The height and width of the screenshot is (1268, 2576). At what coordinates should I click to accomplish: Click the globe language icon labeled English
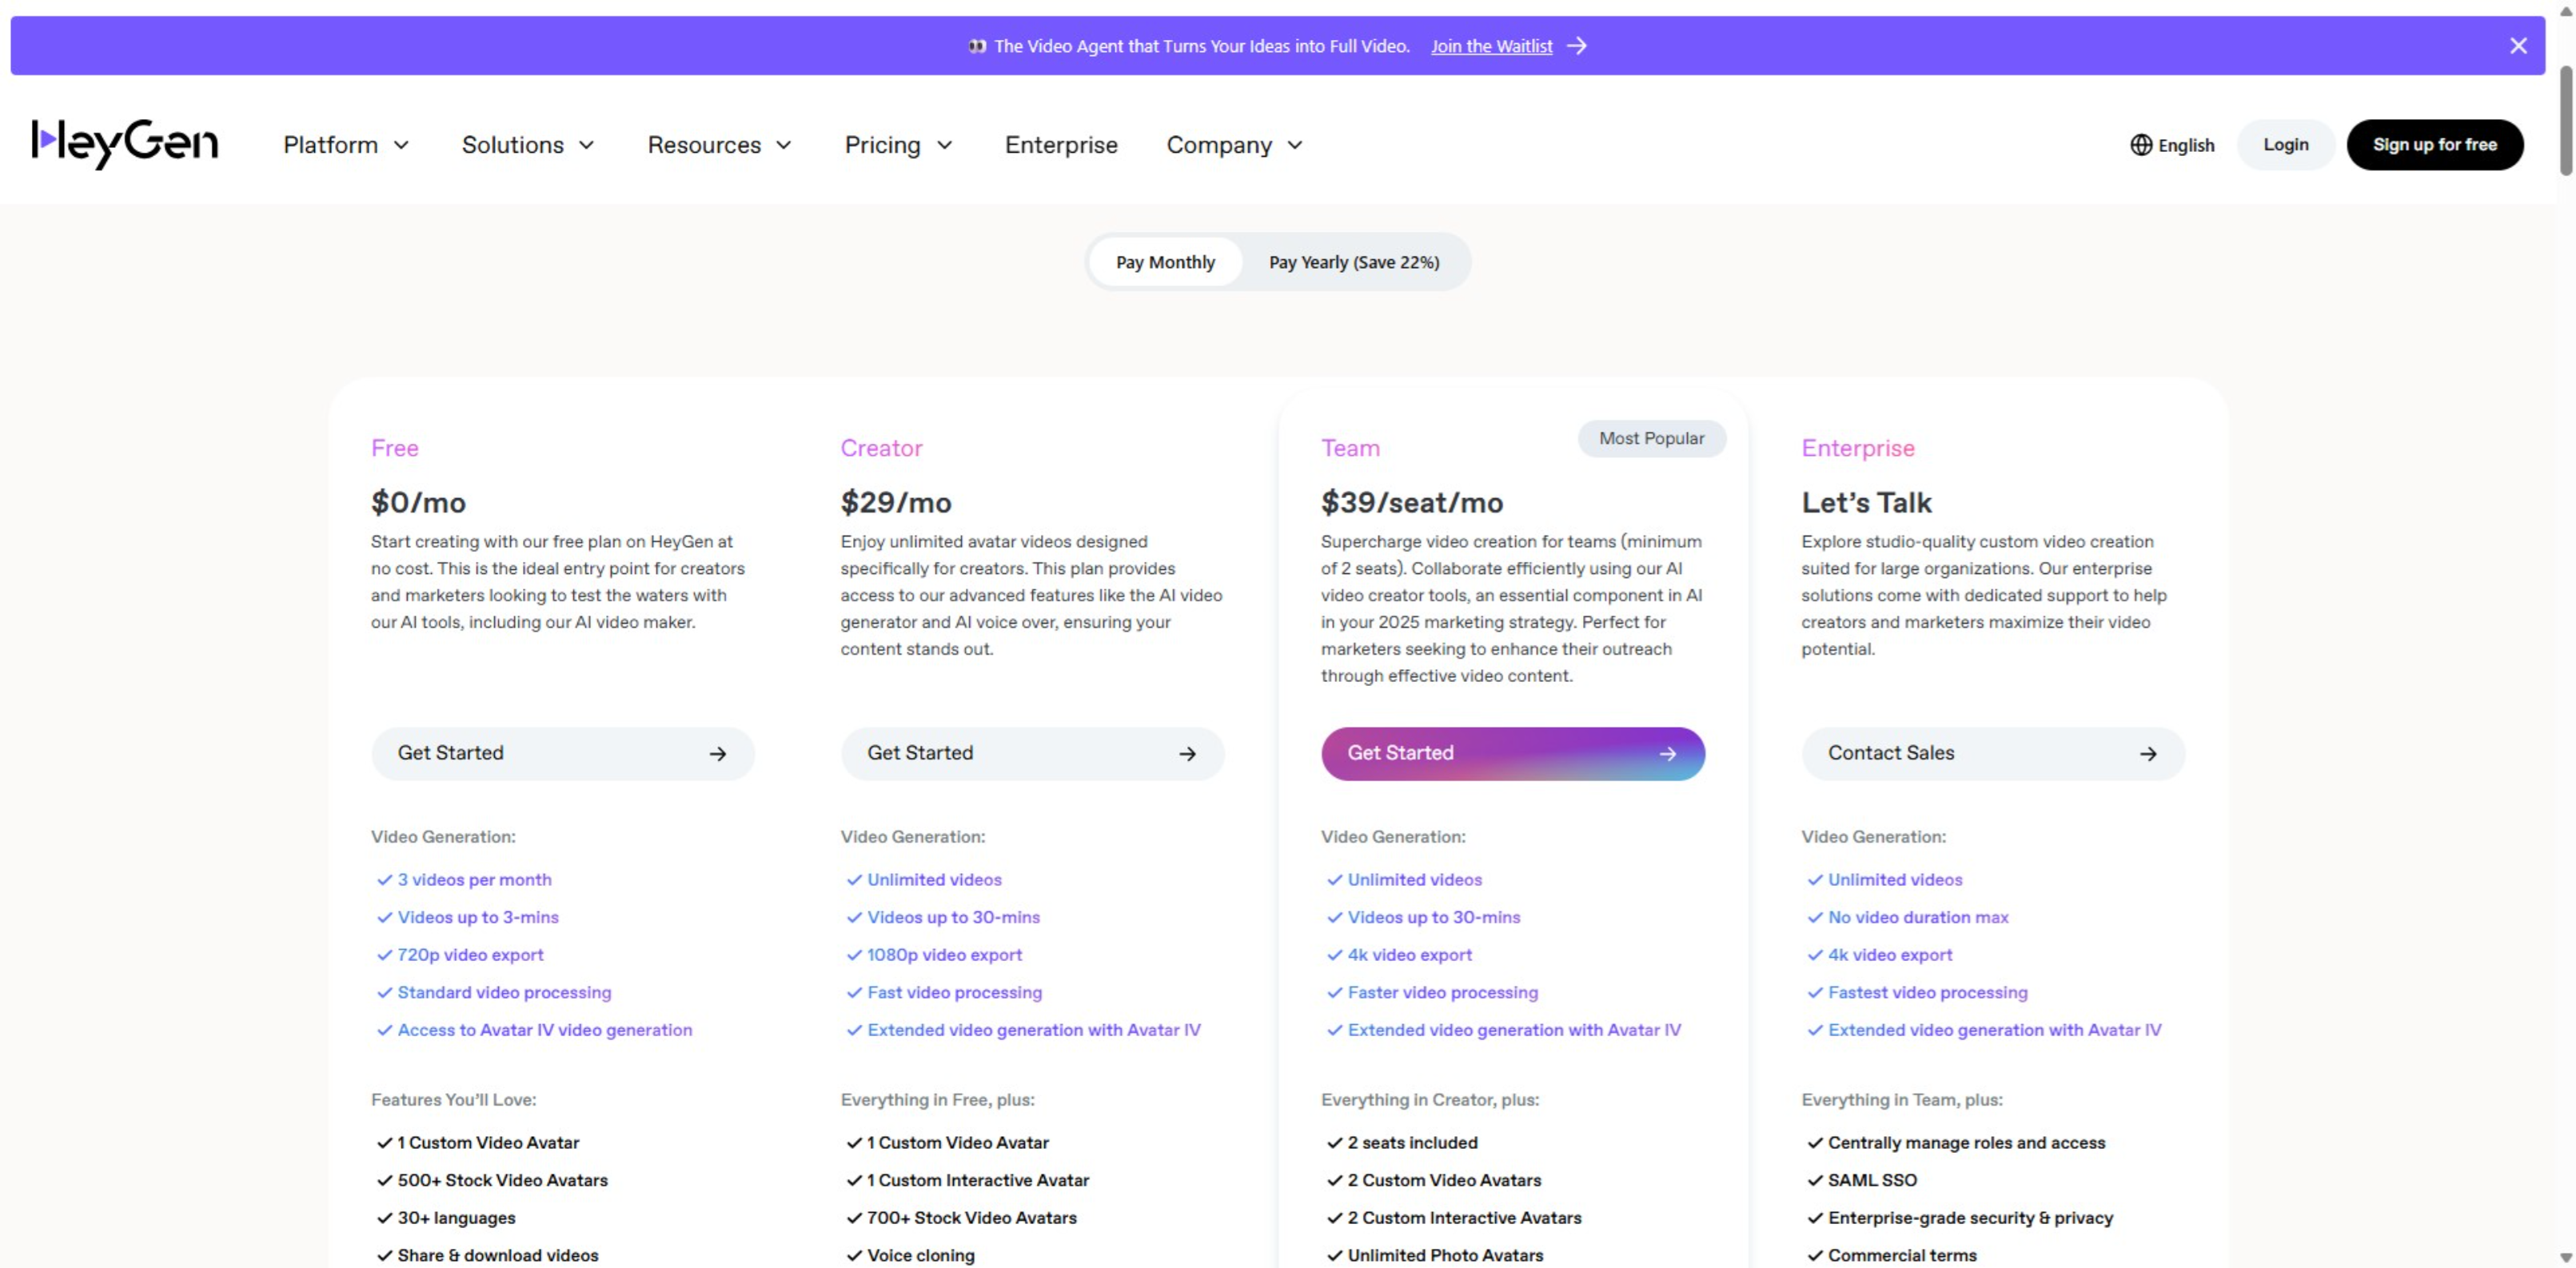point(2141,144)
